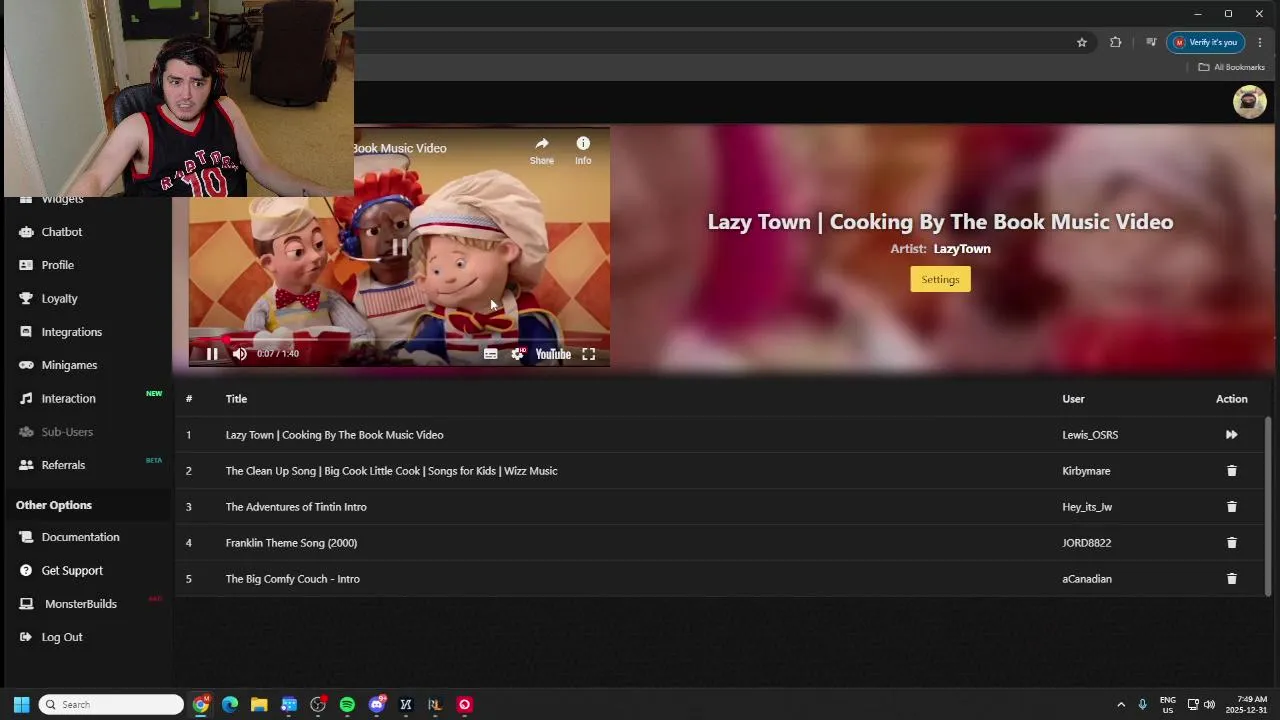1280x720 pixels.
Task: Click the Minigames controller icon
Action: click(26, 365)
